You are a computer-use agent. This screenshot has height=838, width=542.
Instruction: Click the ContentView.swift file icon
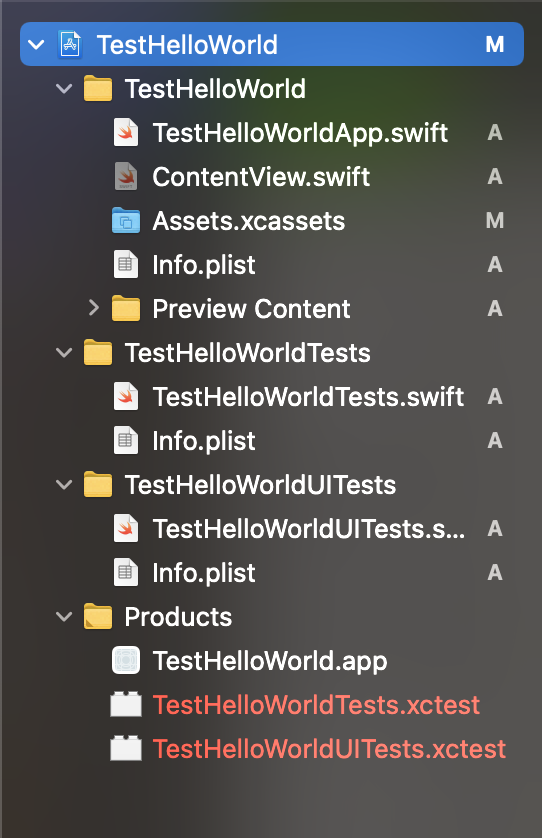tap(126, 176)
